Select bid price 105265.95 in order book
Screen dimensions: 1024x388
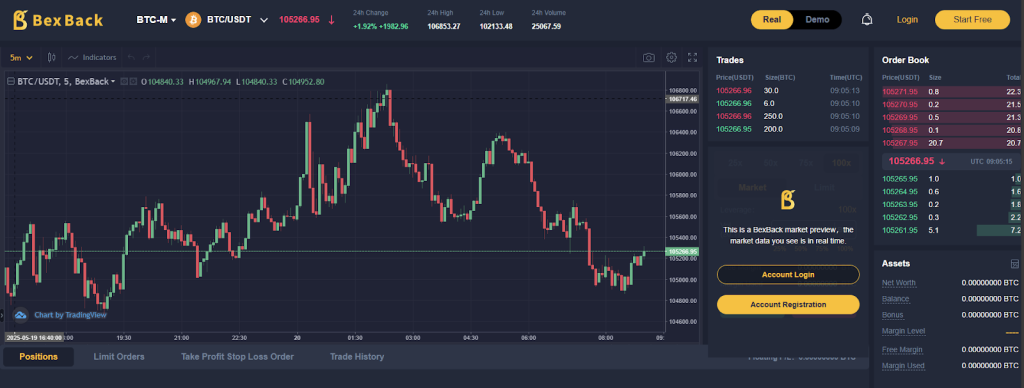(899, 178)
